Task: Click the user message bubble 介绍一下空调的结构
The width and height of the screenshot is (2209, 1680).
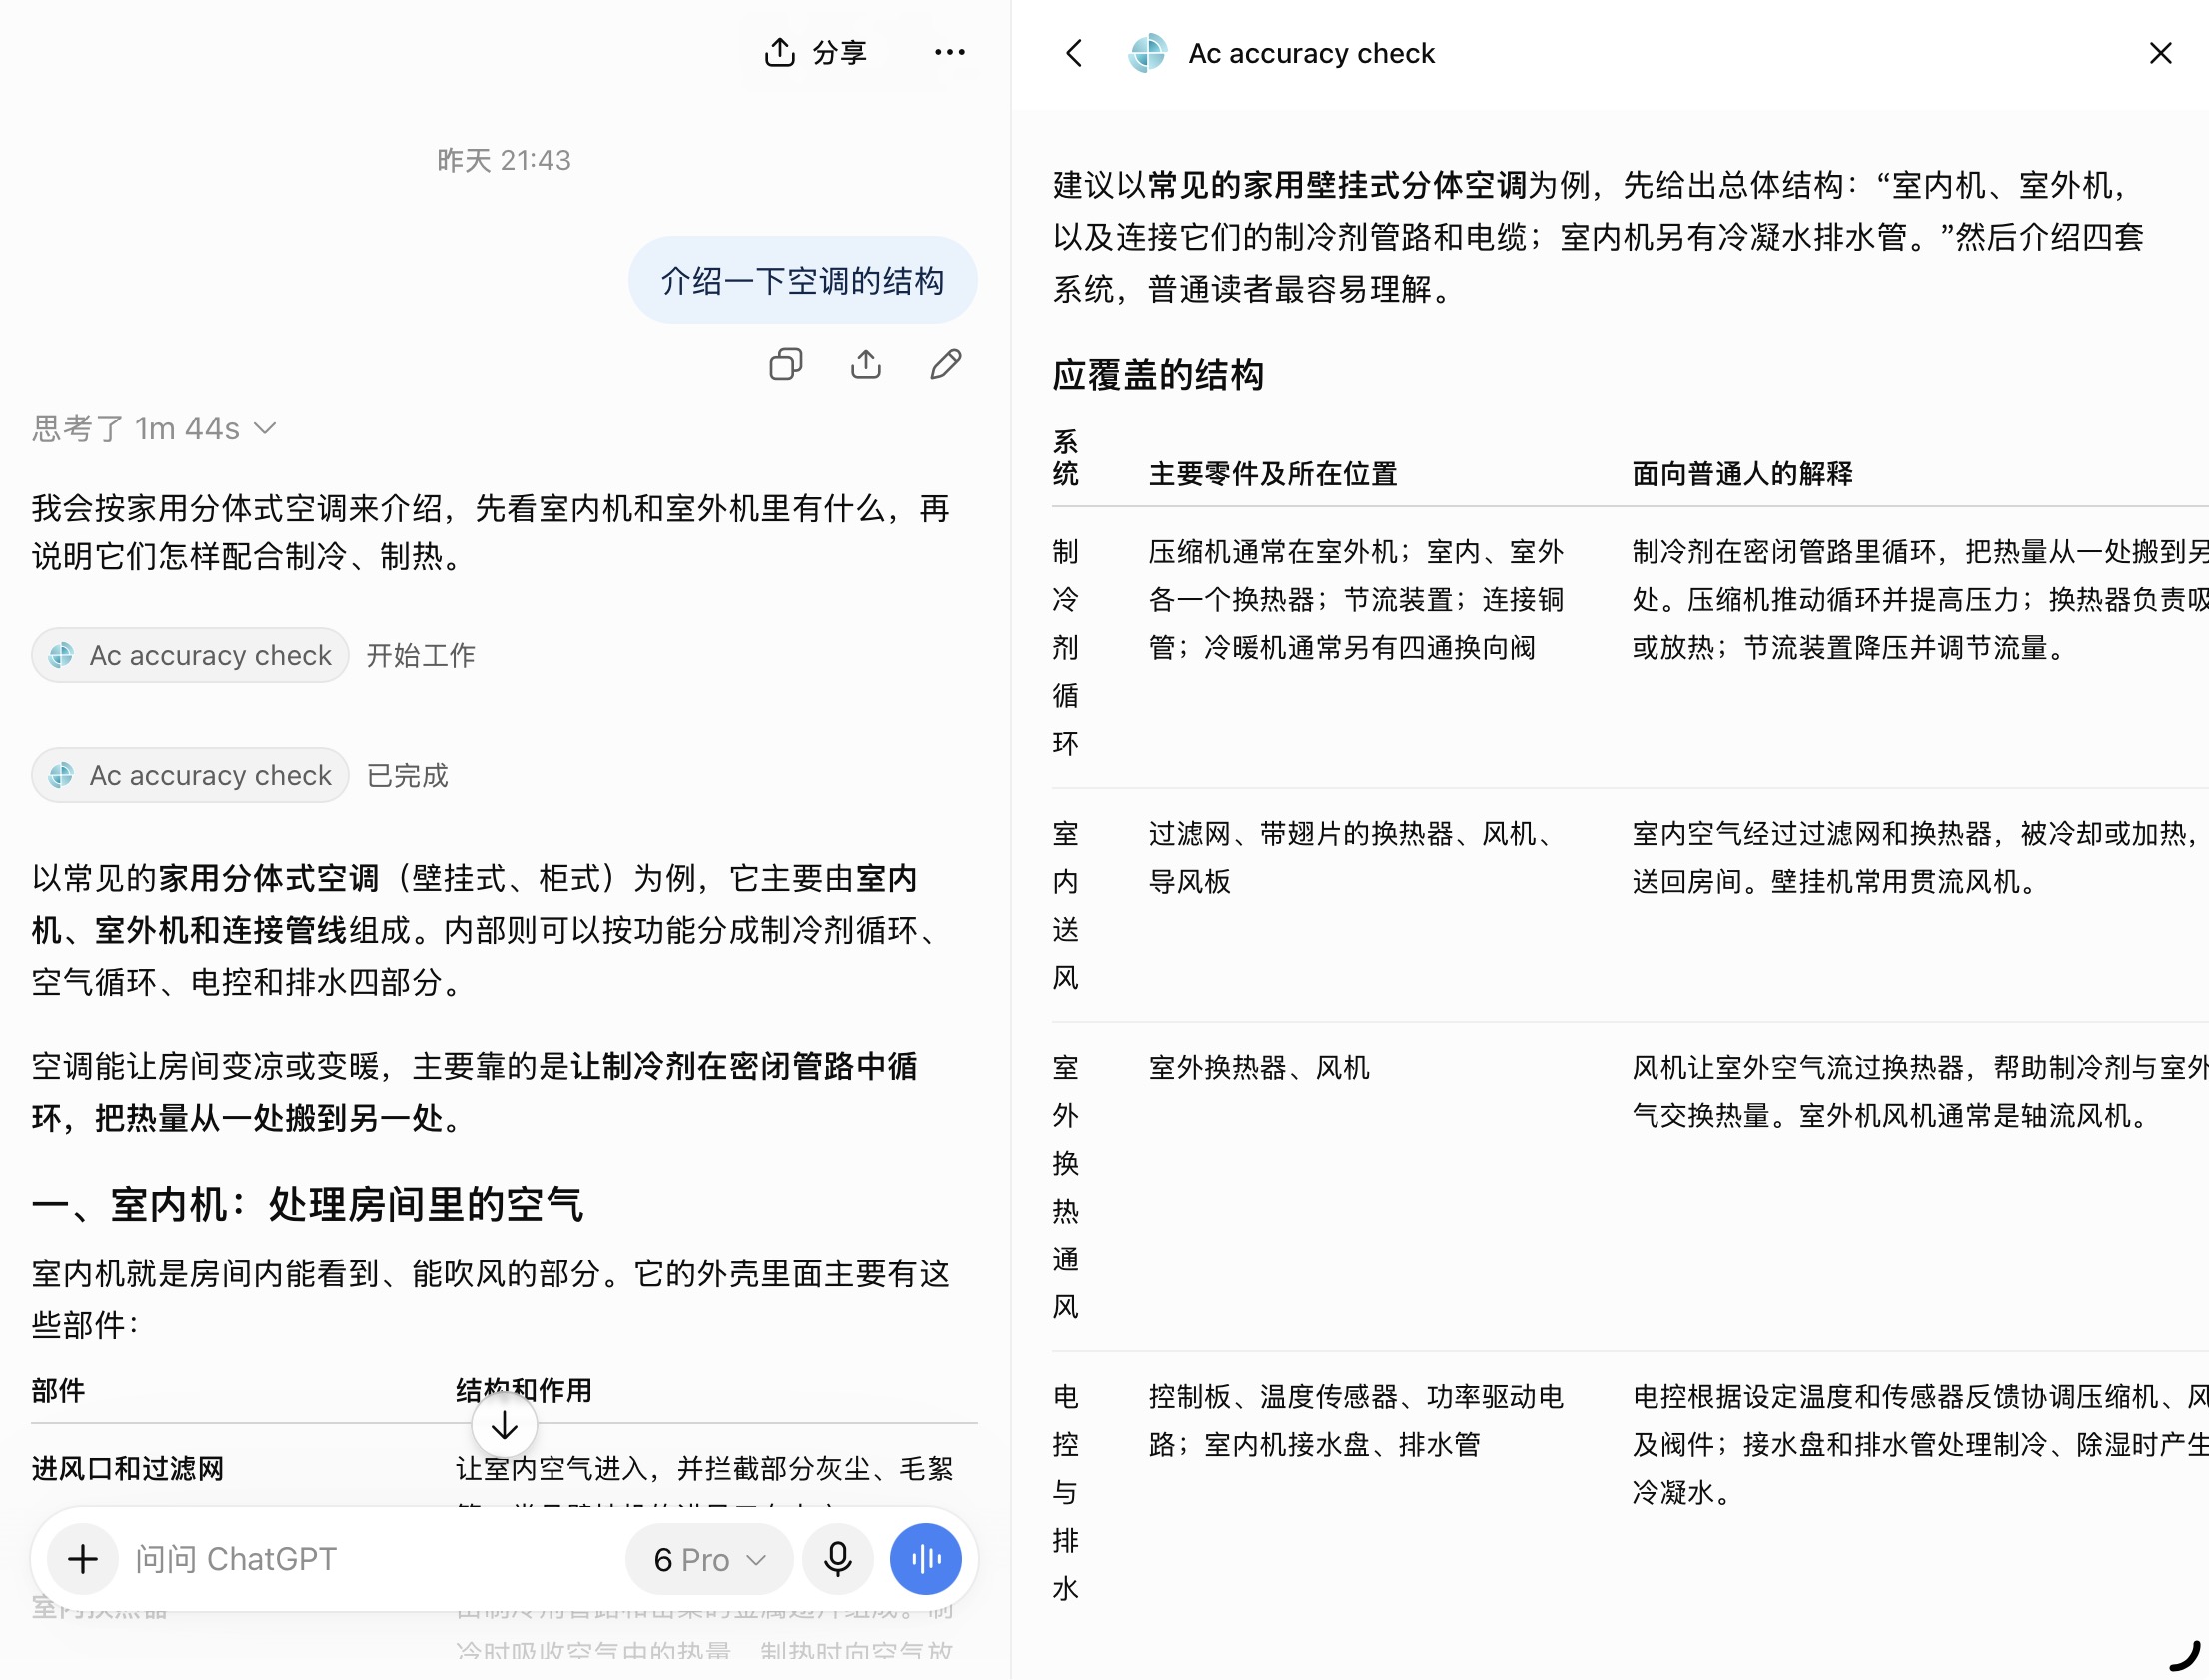Action: [803, 281]
